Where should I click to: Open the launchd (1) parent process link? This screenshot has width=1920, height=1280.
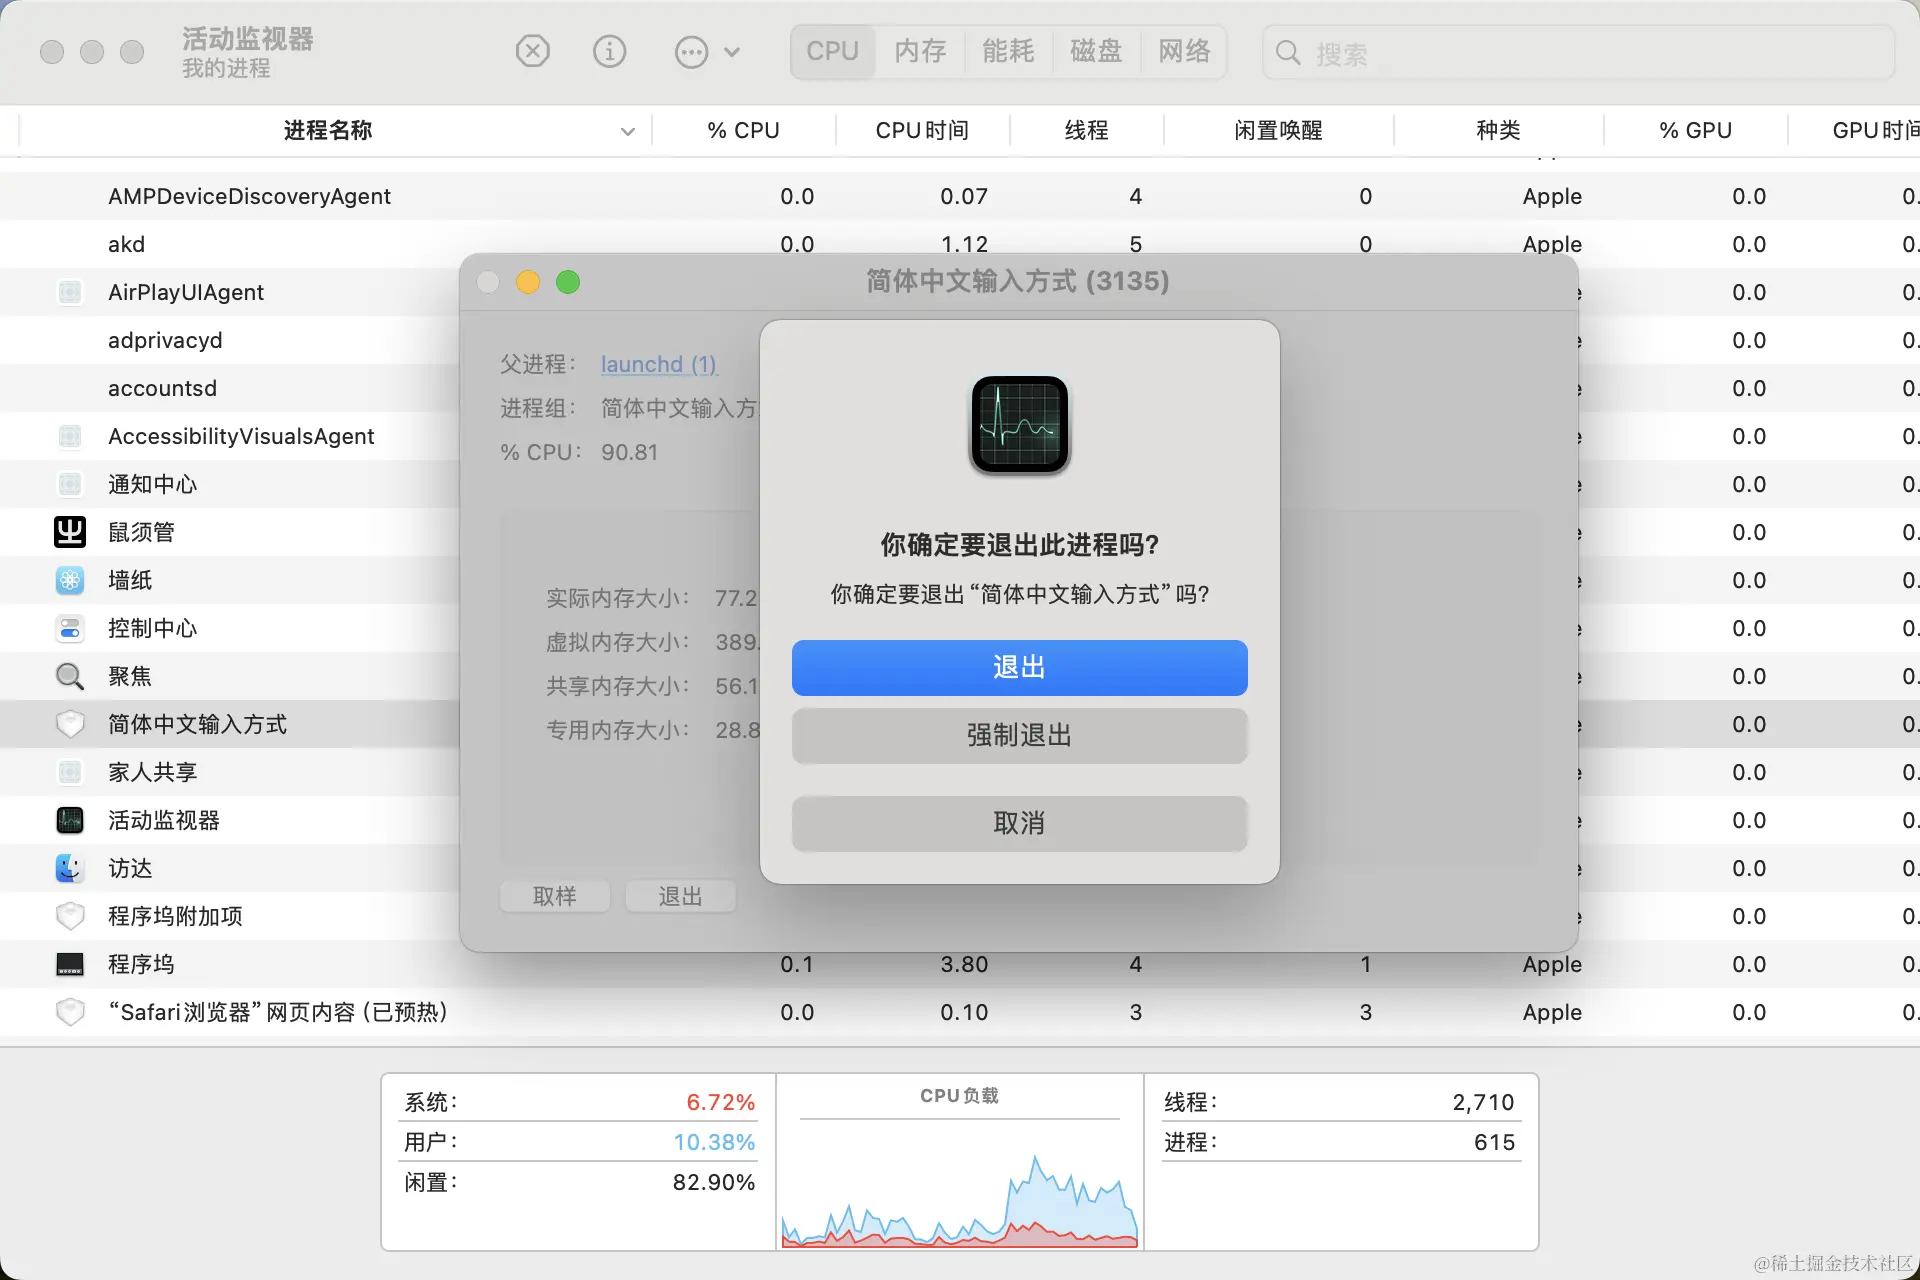click(658, 364)
